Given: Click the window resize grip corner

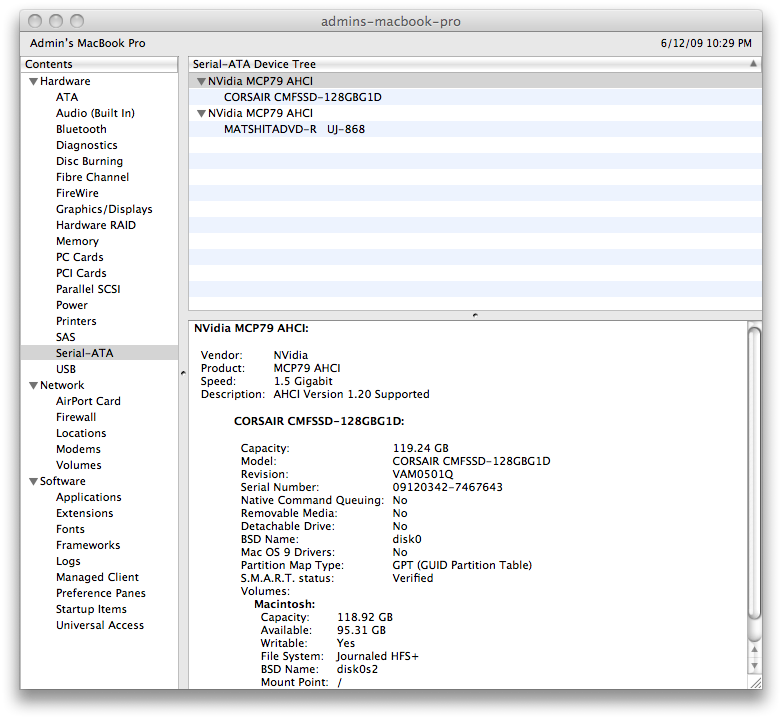Looking at the screenshot, I should pos(756,682).
